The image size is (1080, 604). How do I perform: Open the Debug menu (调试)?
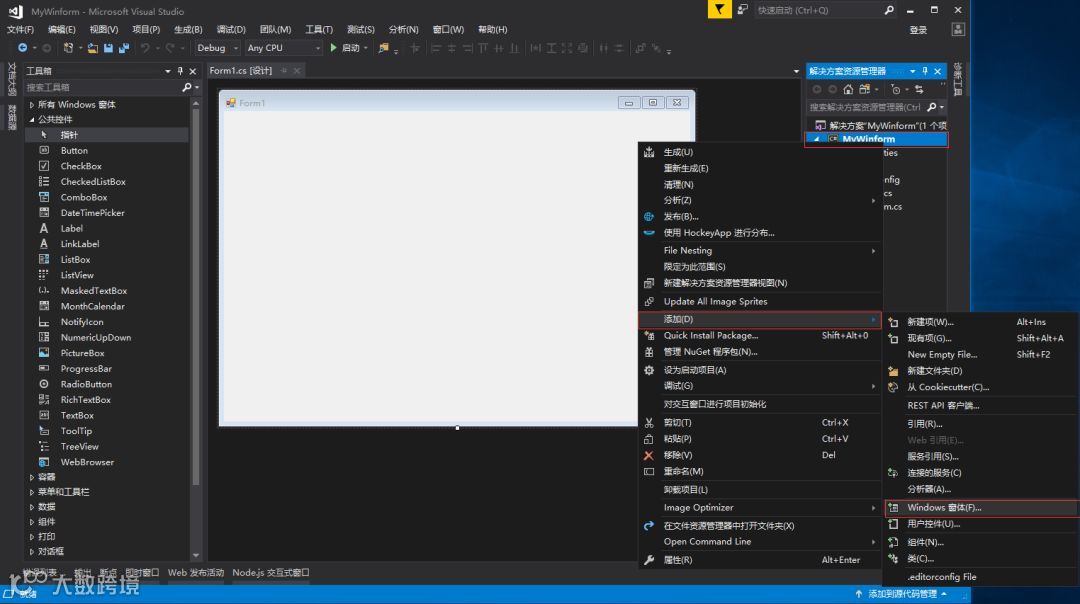point(231,30)
